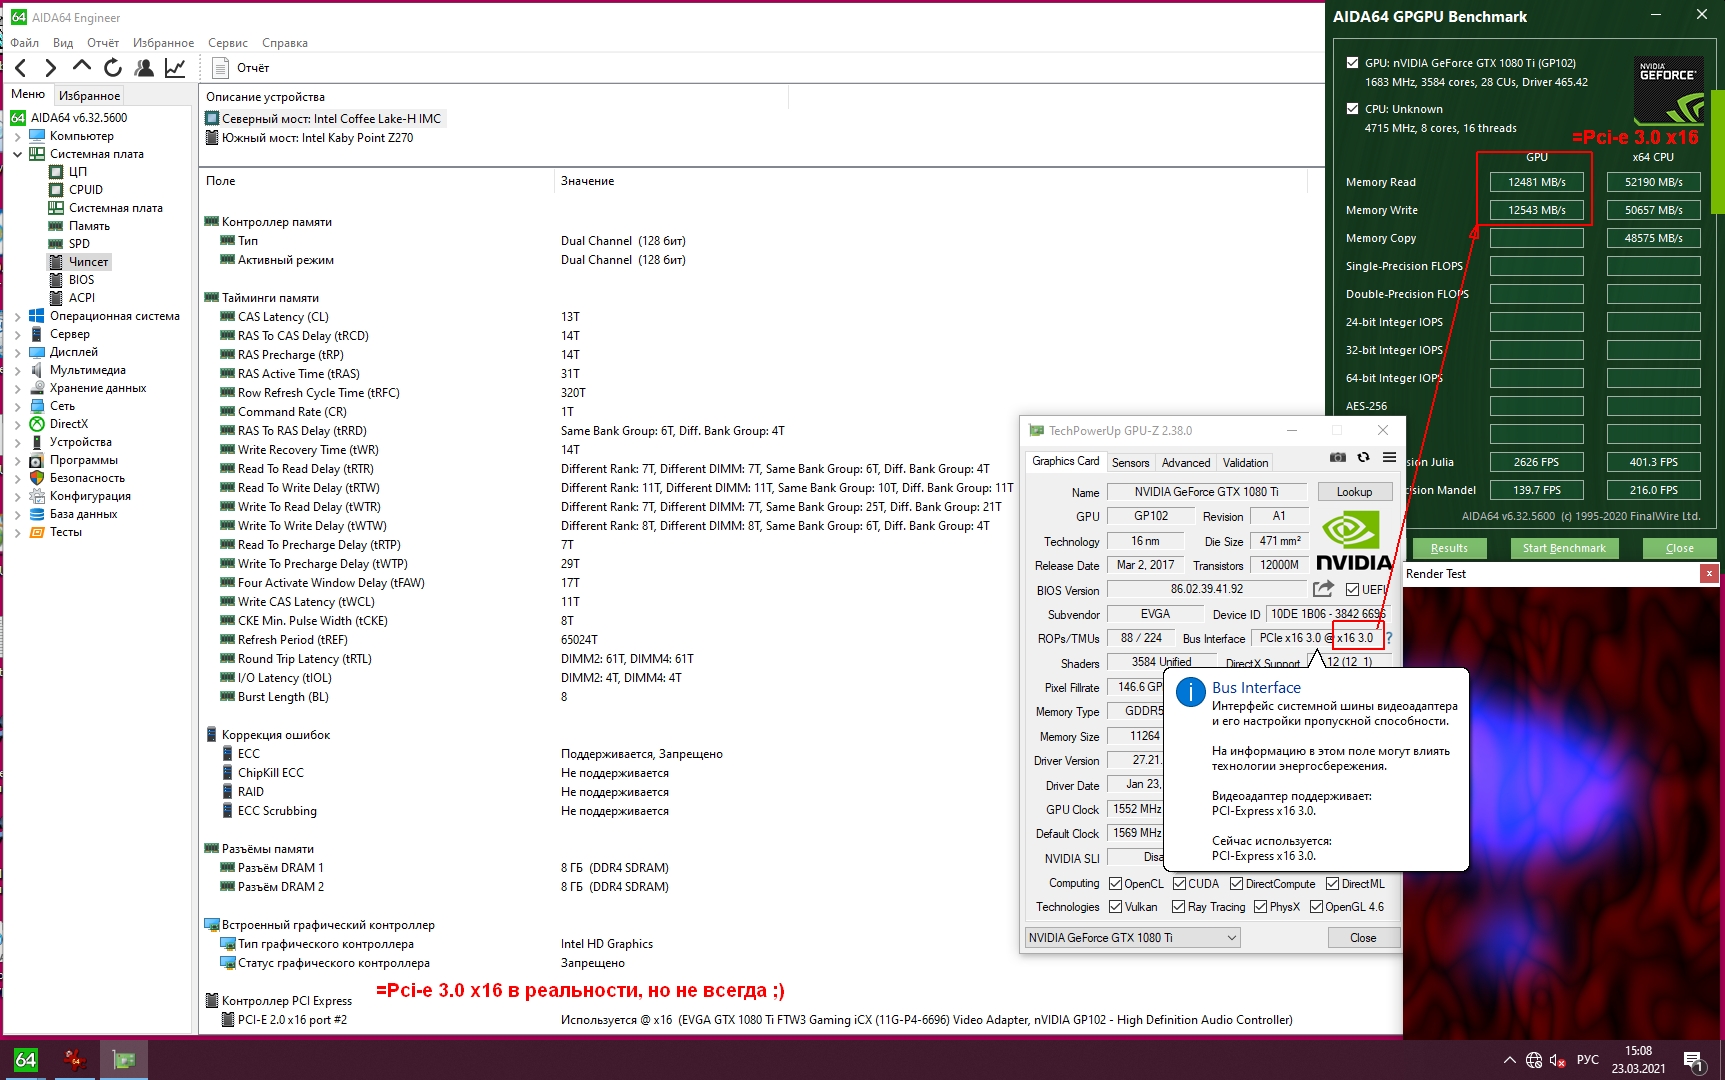Viewport: 1725px width, 1080px height.
Task: Switch to GPU-Z from the taskbar
Action: (124, 1060)
